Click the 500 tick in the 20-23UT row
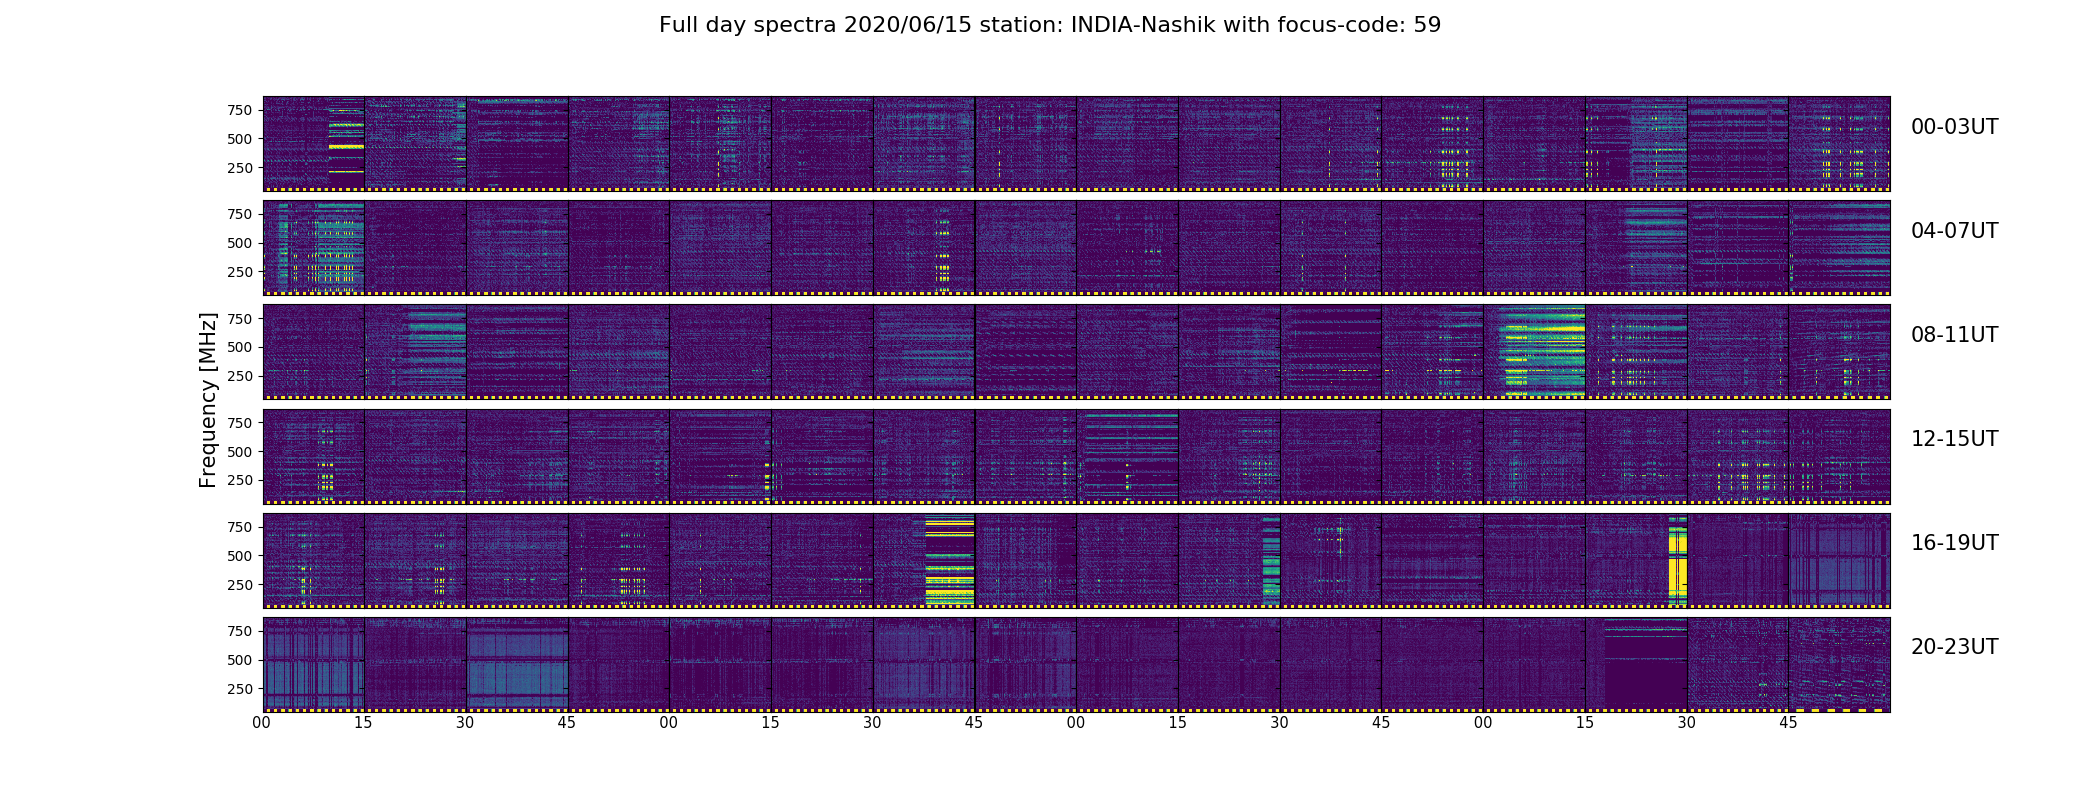Image resolution: width=2100 pixels, height=800 pixels. point(239,660)
